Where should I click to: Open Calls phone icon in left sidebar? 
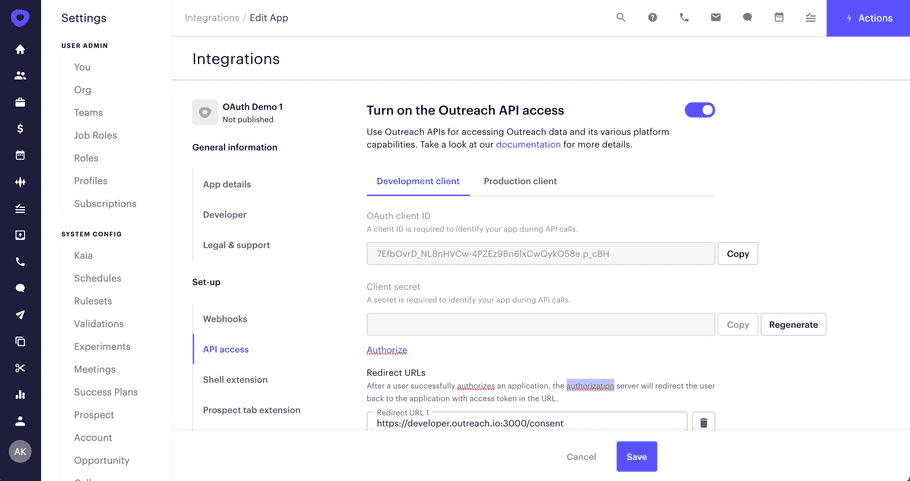[20, 262]
